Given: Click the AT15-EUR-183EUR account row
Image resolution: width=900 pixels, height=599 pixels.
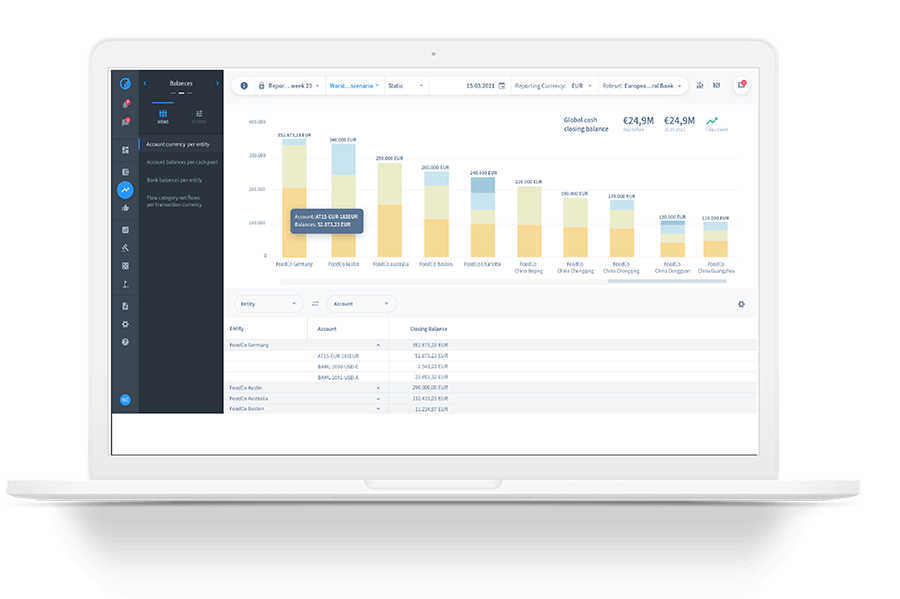Looking at the screenshot, I should pyautogui.click(x=491, y=356).
